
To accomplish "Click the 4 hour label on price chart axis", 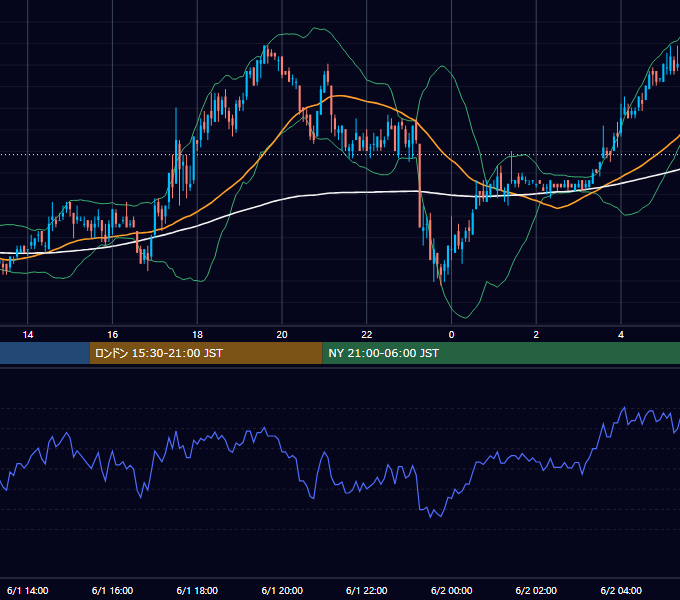I will pos(621,335).
